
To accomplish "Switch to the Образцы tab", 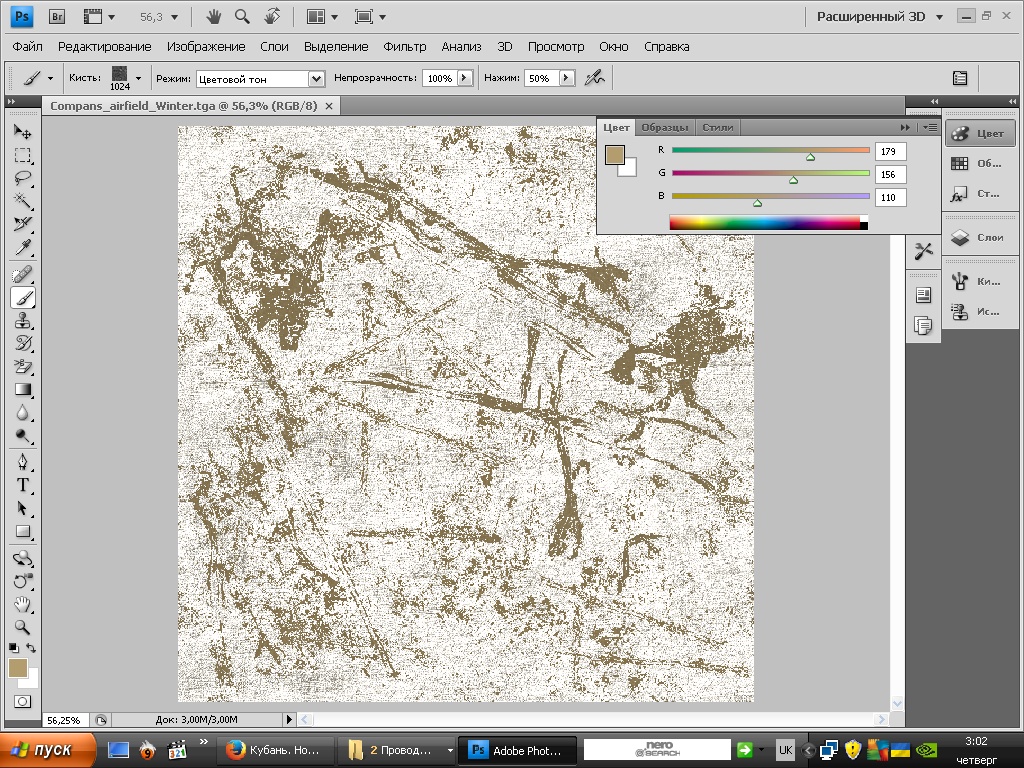I will pos(664,127).
